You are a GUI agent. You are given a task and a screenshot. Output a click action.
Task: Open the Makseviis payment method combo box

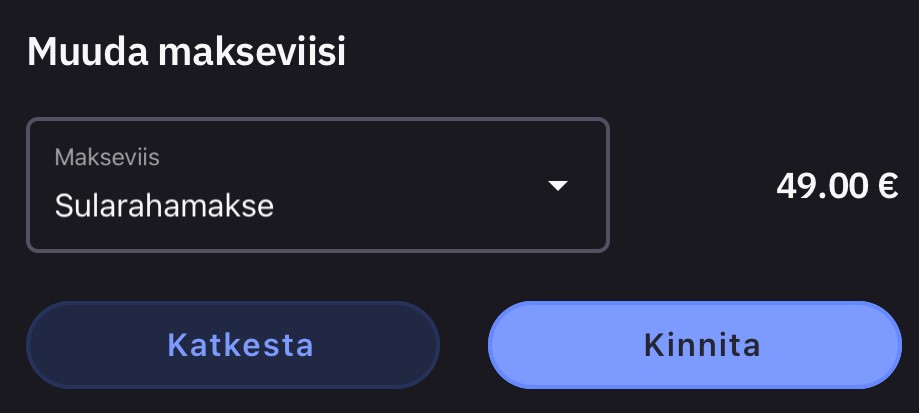coord(317,185)
